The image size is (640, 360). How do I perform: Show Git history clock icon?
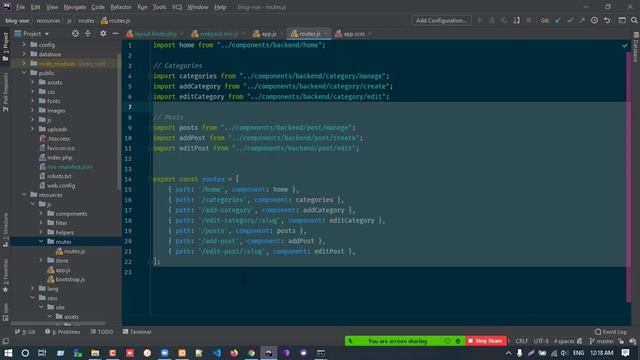[x=595, y=20]
